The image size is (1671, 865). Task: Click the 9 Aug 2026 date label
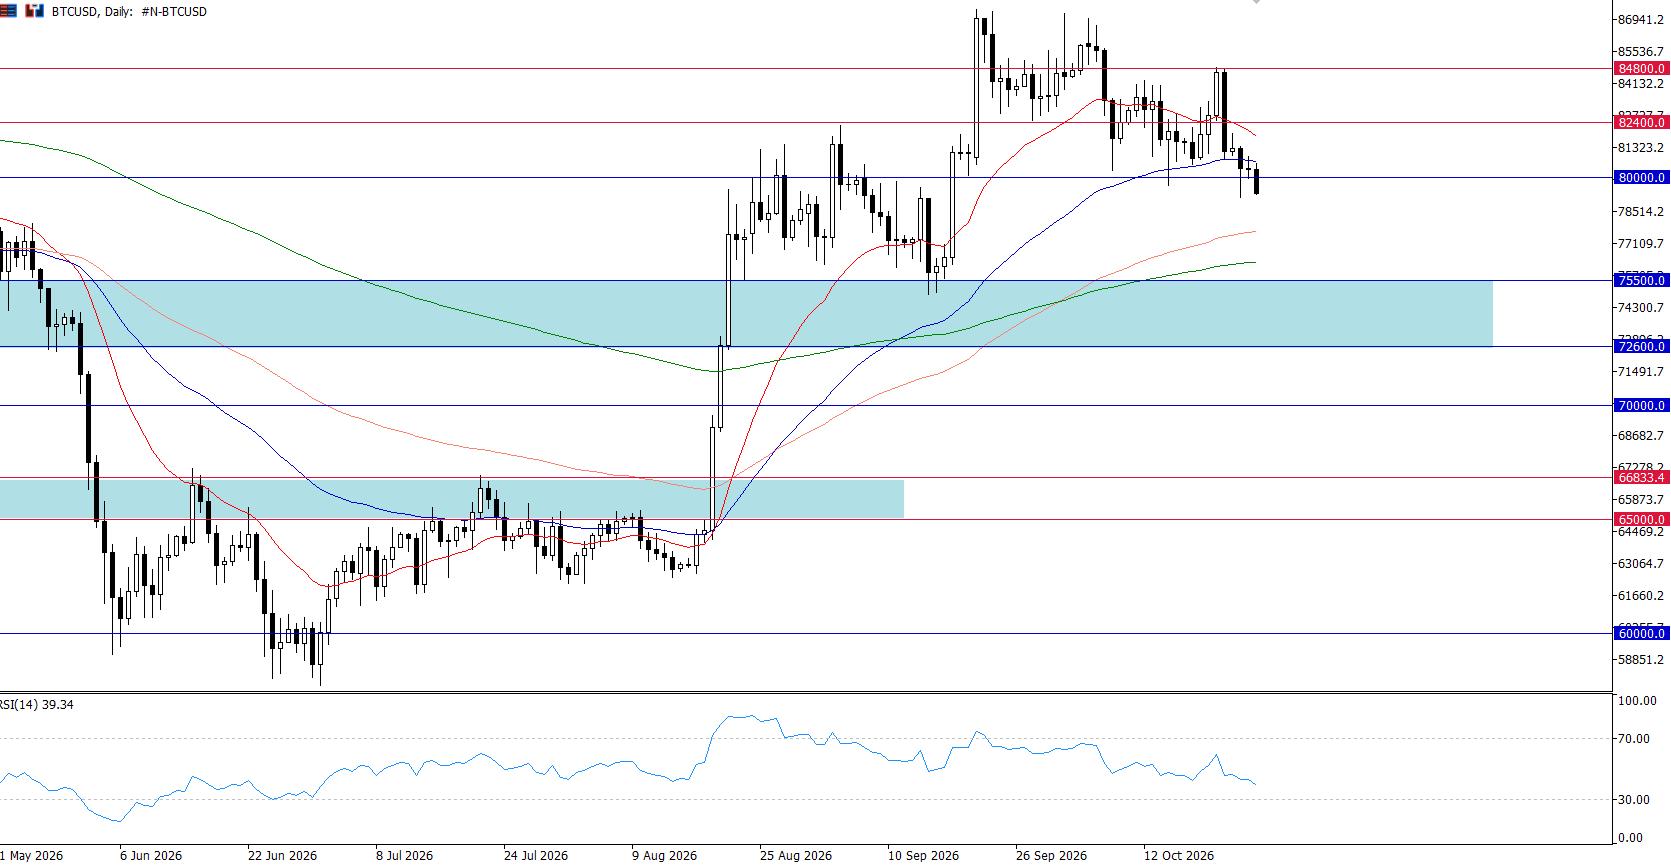point(664,856)
